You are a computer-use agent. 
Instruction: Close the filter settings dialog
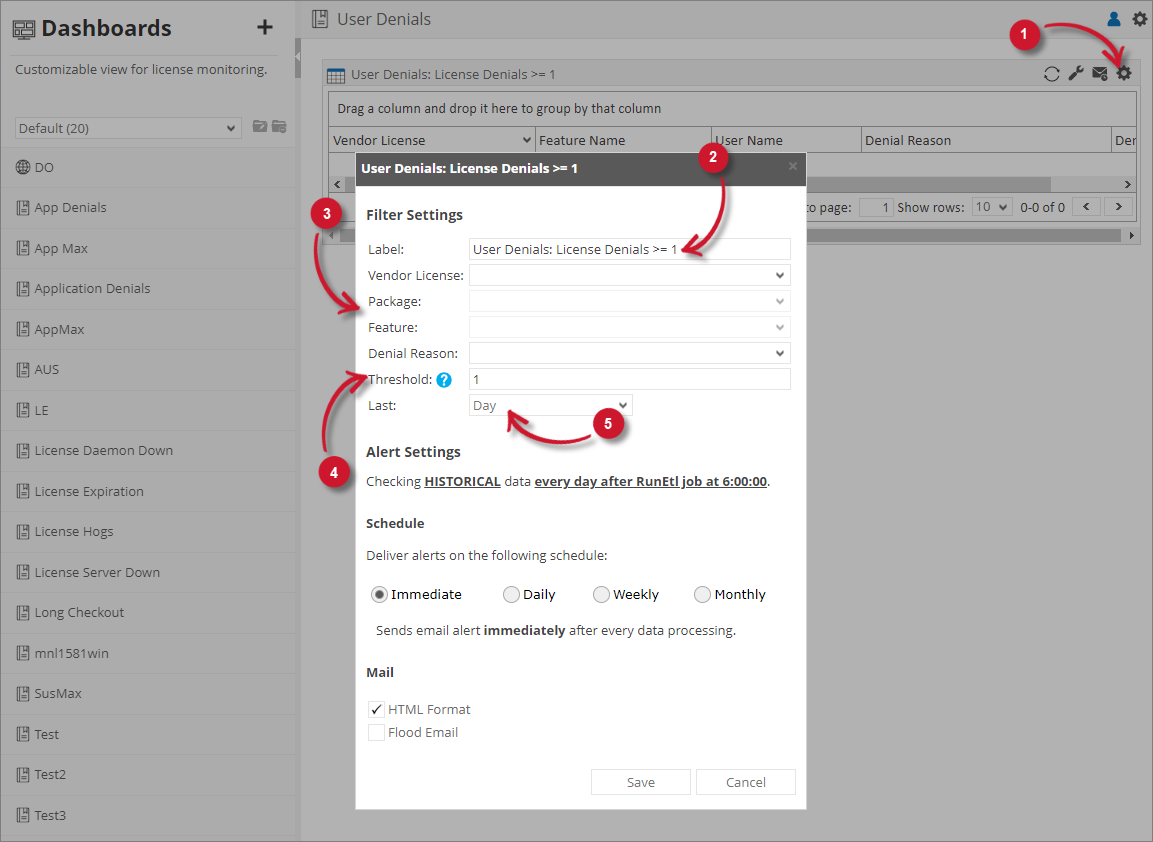(x=793, y=166)
